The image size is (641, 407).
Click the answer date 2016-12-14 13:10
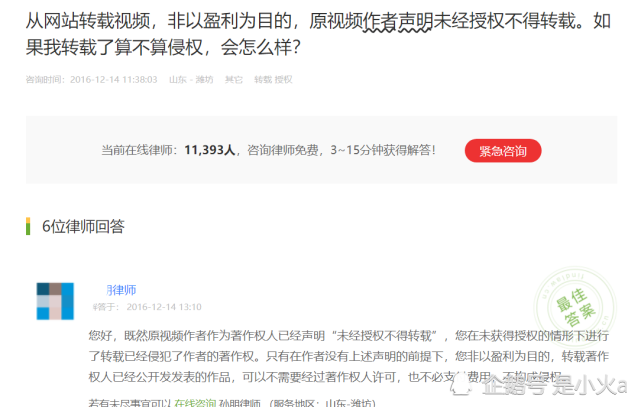(164, 307)
